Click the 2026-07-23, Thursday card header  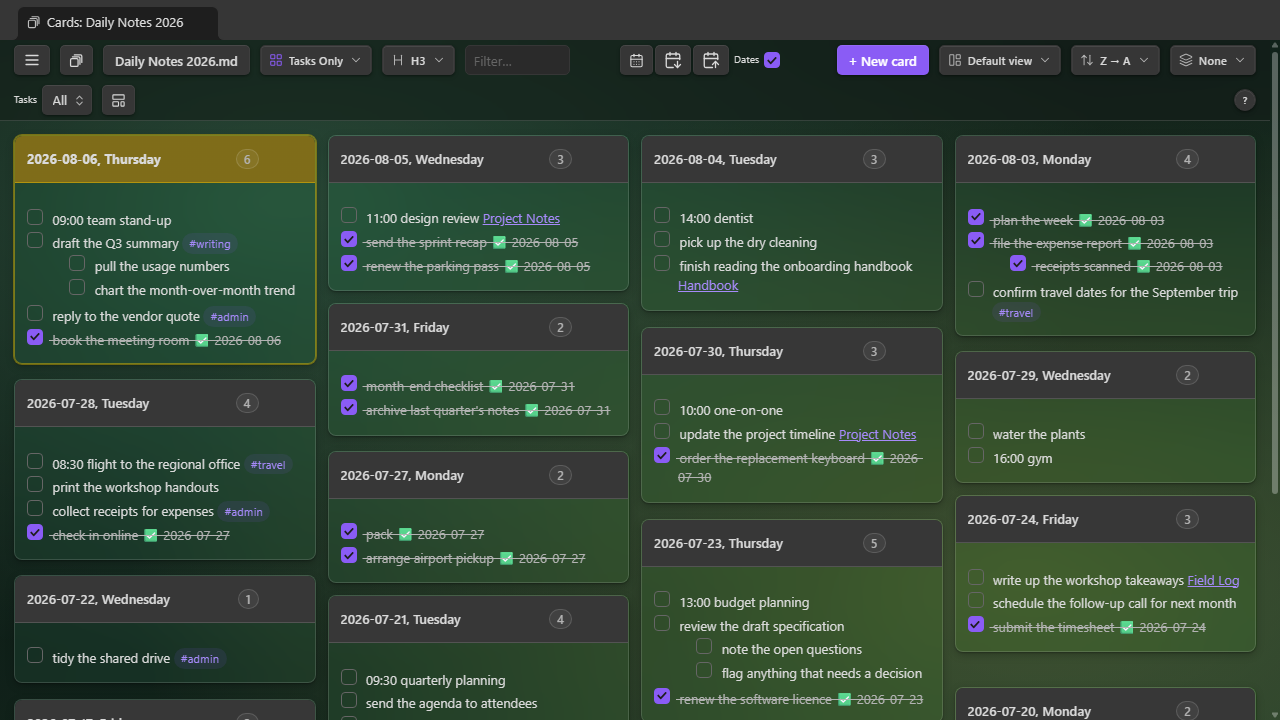[x=792, y=543]
